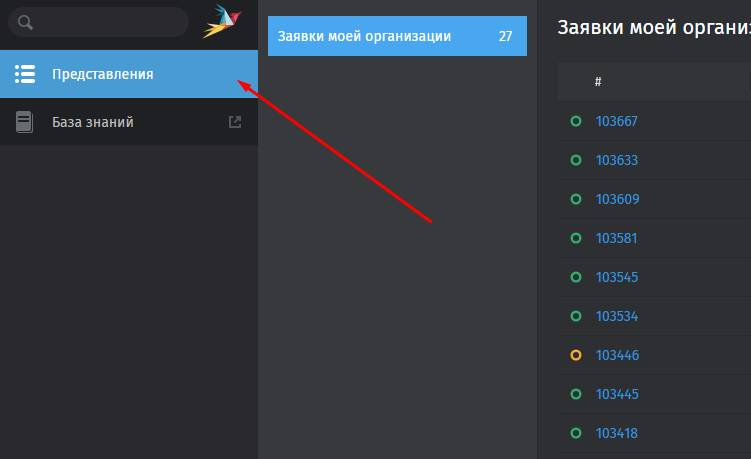Screen dimensions: 751x459
Task: Click green status circle of ticket 103667
Action: point(576,121)
